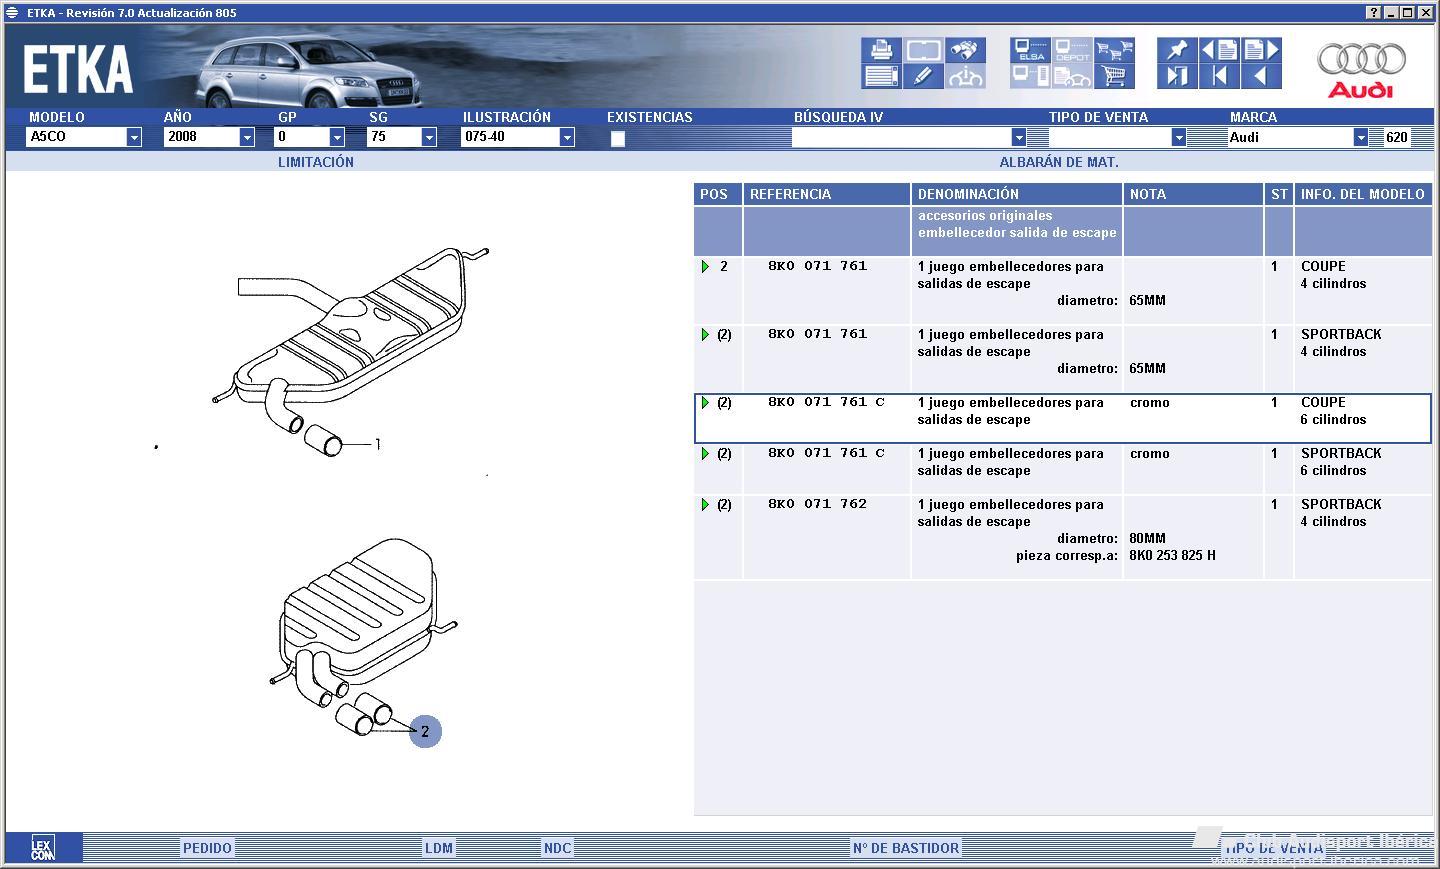1440x869 pixels.
Task: Open the GP dropdown arrow
Action: (337, 138)
